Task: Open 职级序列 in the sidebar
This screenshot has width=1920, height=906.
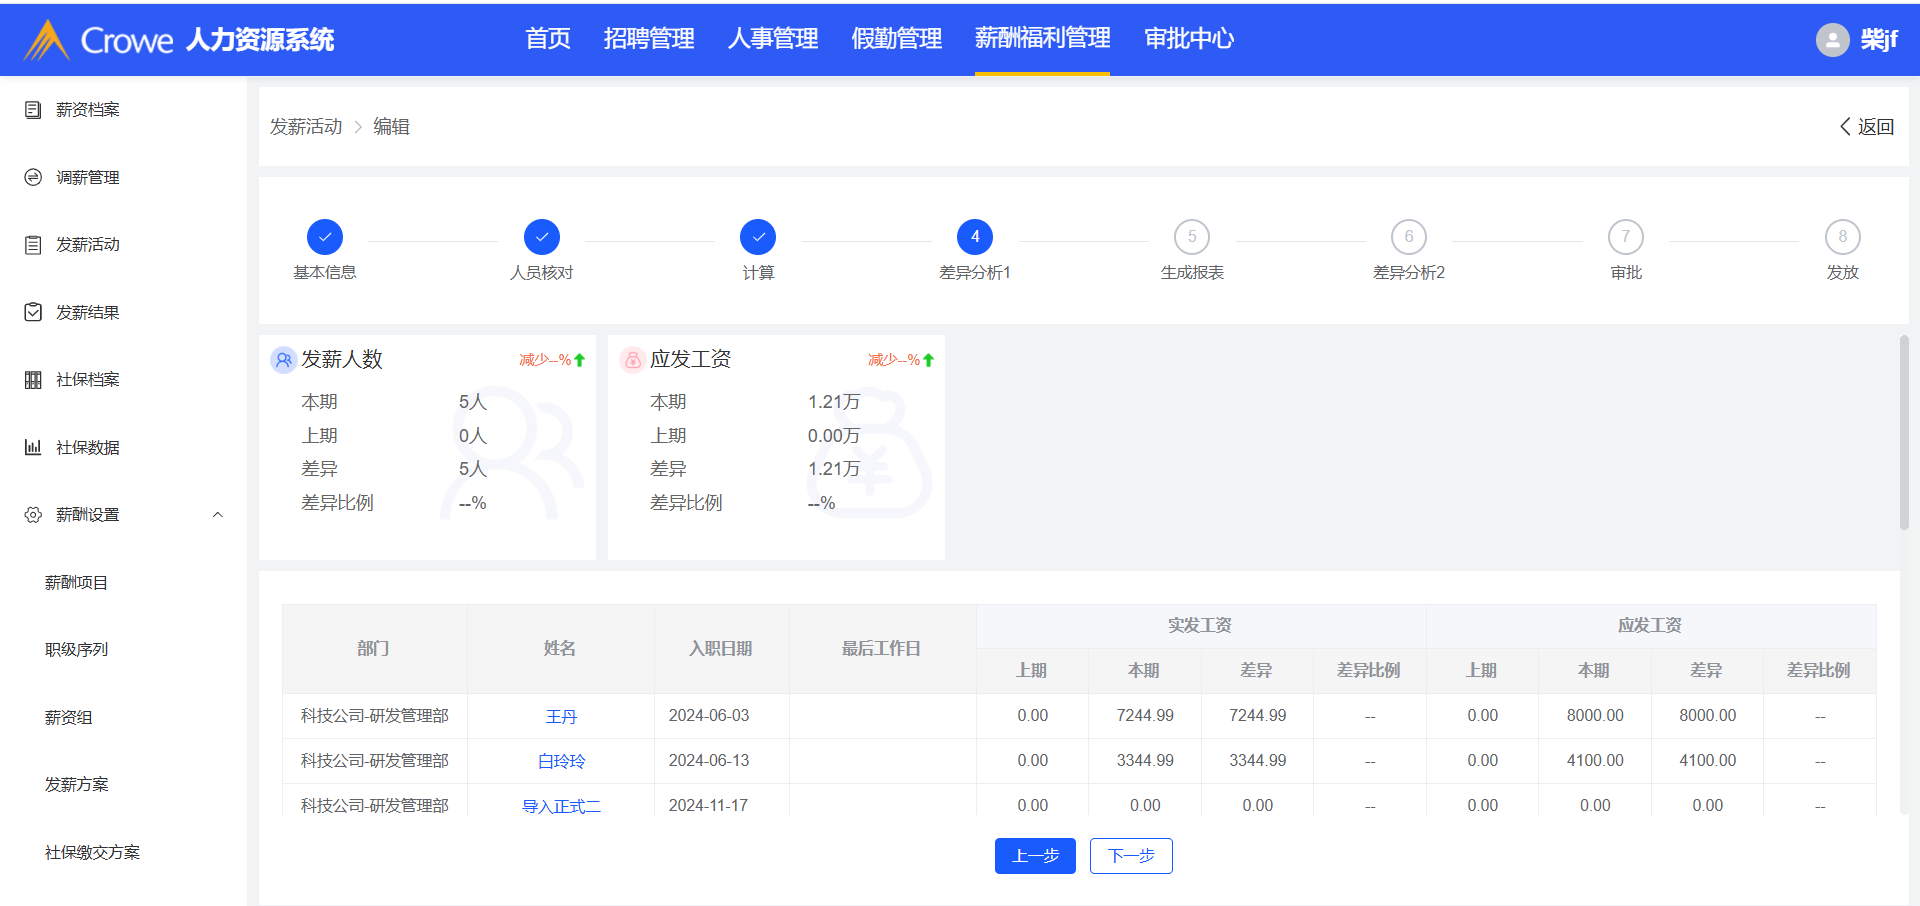Action: [76, 650]
